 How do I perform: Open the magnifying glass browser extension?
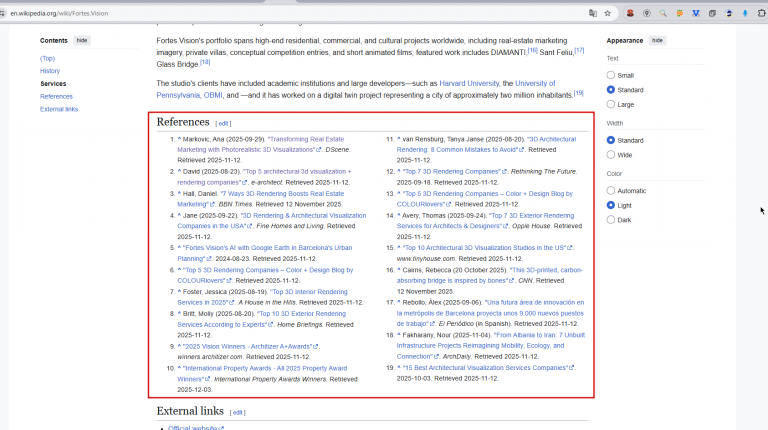[x=663, y=13]
